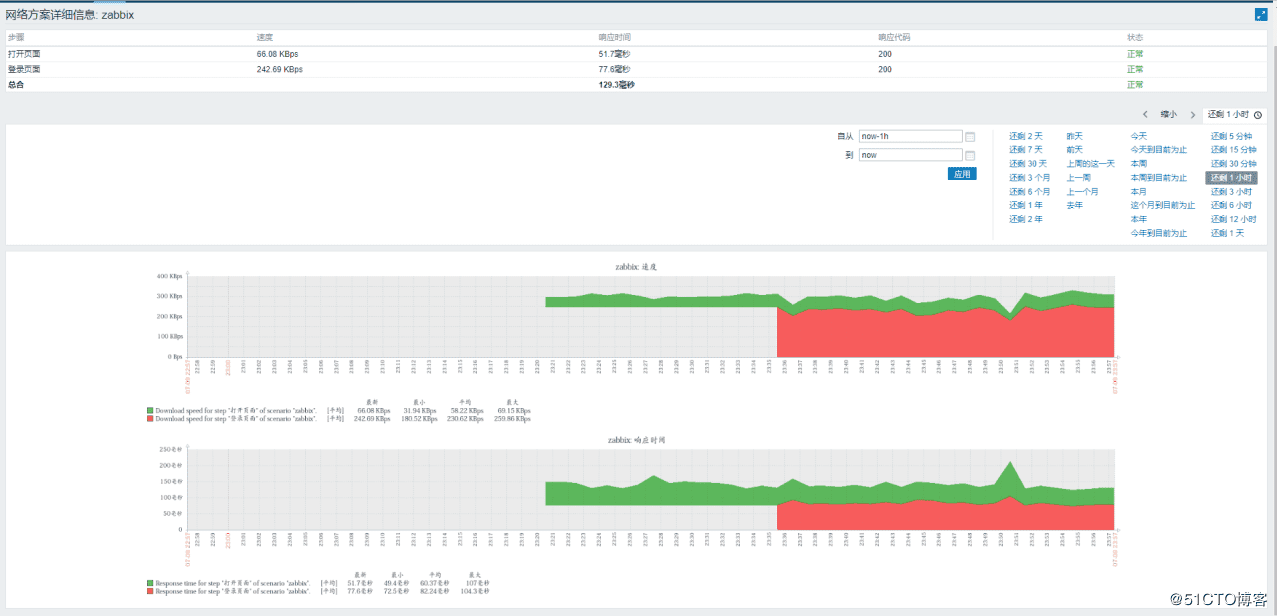Shift time range back with left arrow

tap(1145, 115)
